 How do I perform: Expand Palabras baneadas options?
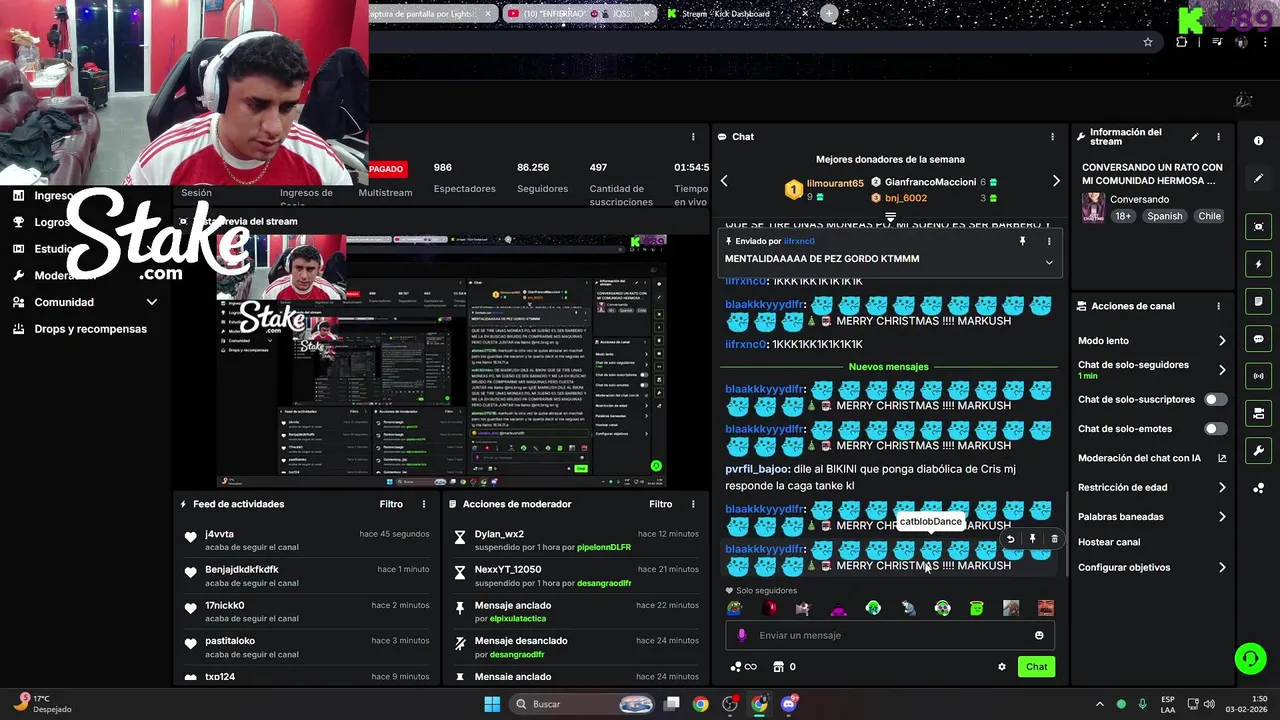1222,517
